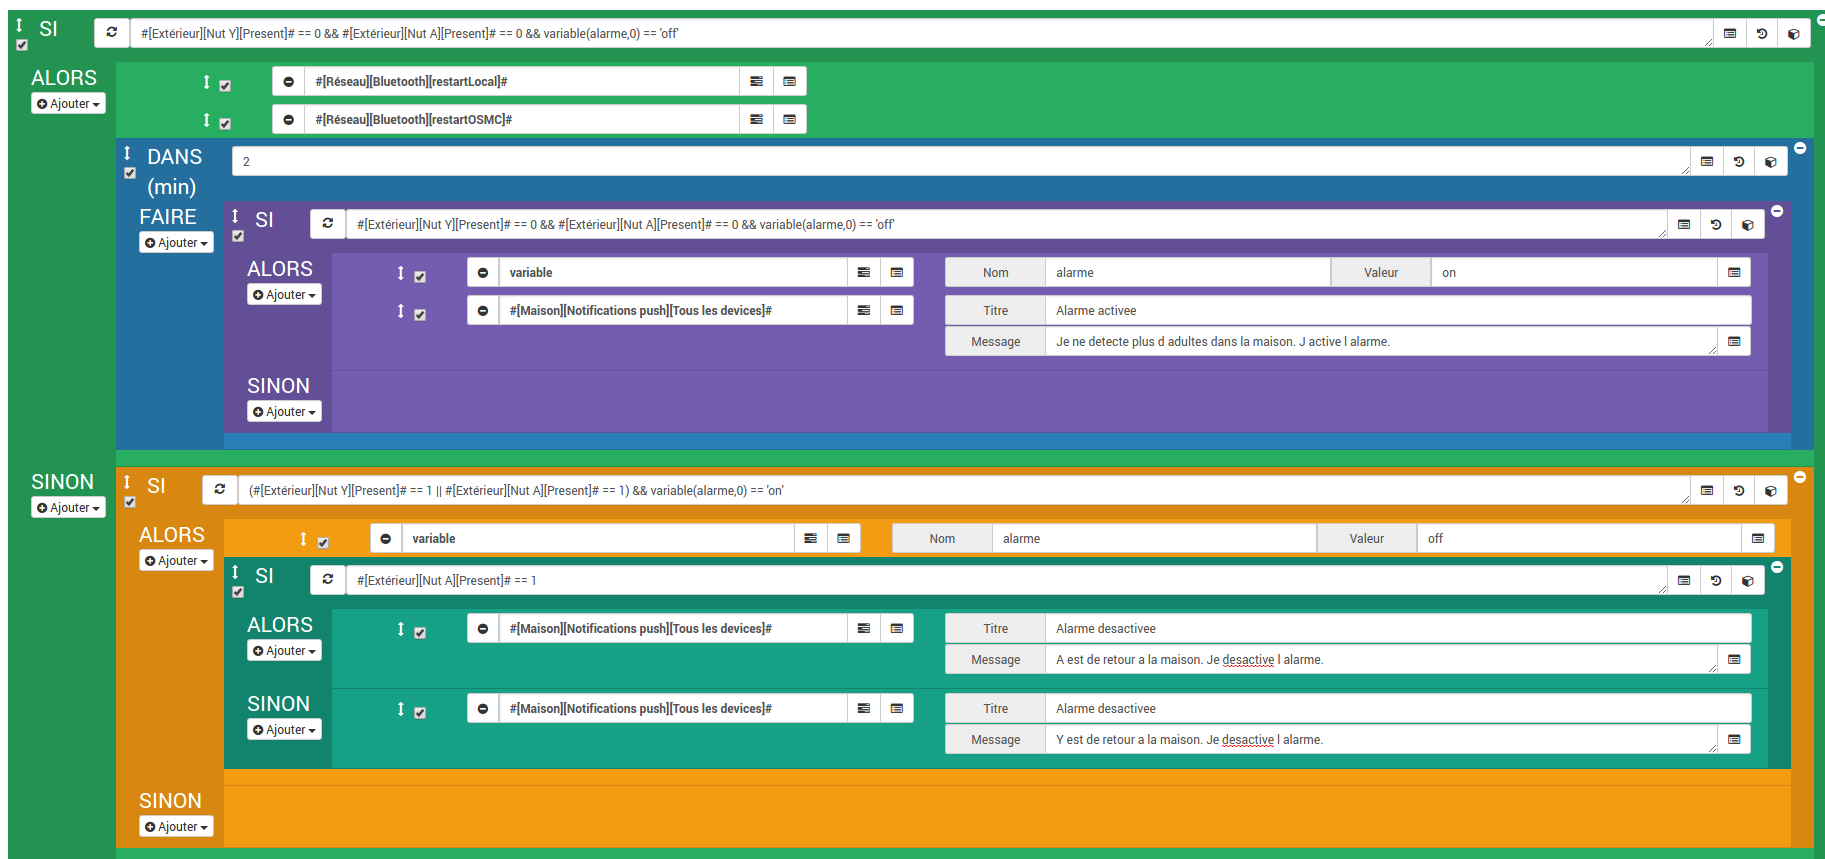Remove the restartOSMC action with its minus button
The height and width of the screenshot is (859, 1825).
pos(289,119)
